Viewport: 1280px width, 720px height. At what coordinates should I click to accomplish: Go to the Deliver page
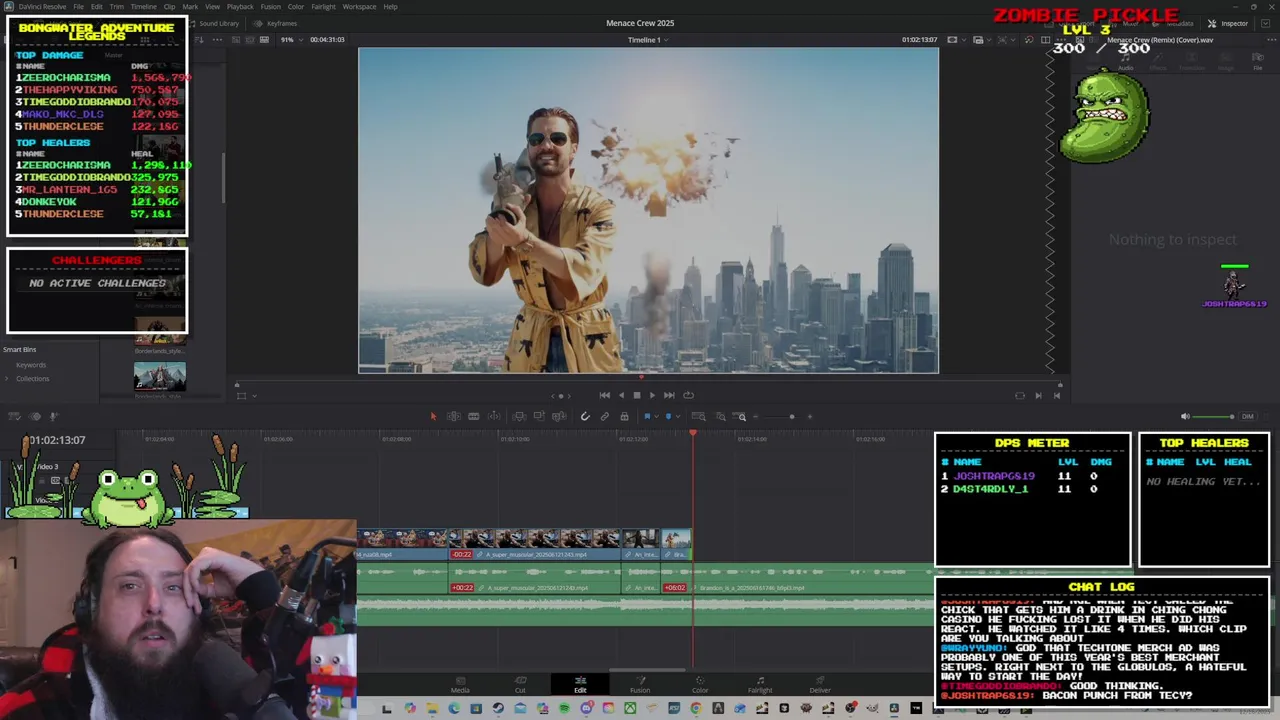click(x=820, y=684)
